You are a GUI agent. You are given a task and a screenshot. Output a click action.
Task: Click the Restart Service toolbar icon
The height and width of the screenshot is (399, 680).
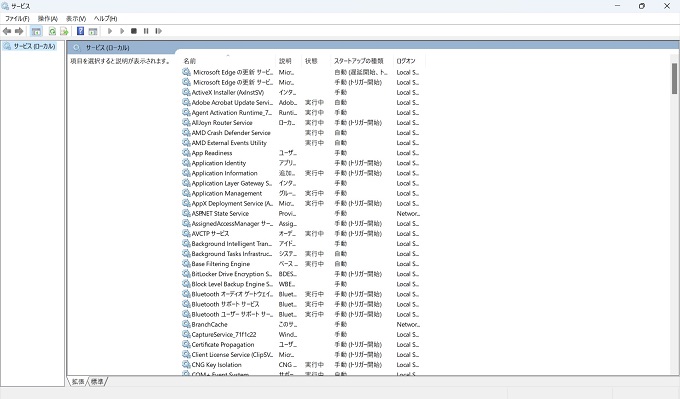[158, 31]
